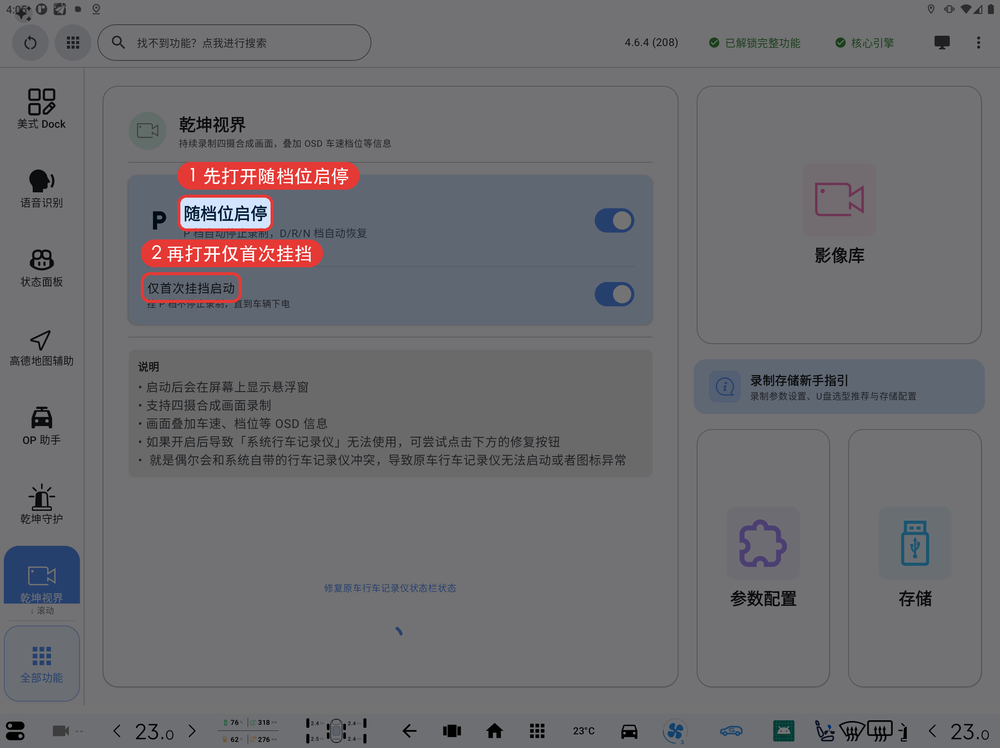
Task: Open the top grid apps button
Action: [x=73, y=43]
